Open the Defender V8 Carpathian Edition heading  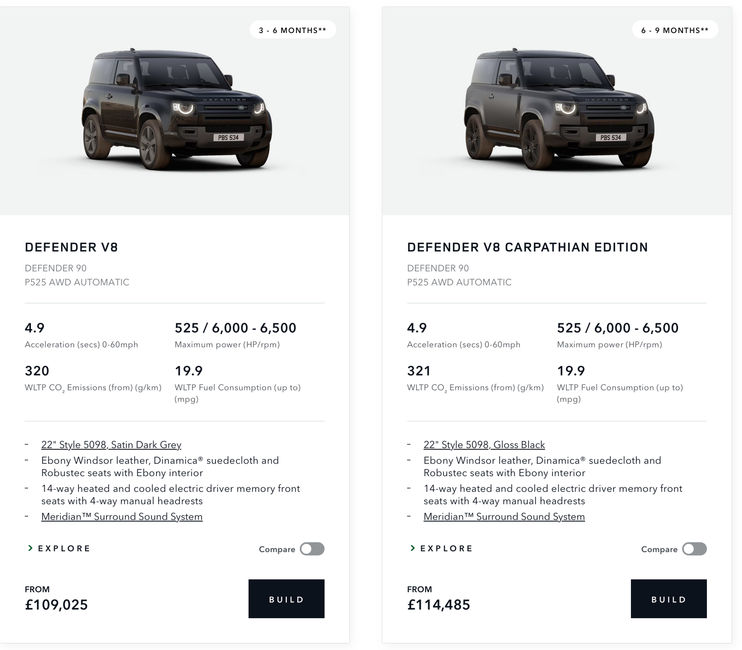click(x=528, y=247)
